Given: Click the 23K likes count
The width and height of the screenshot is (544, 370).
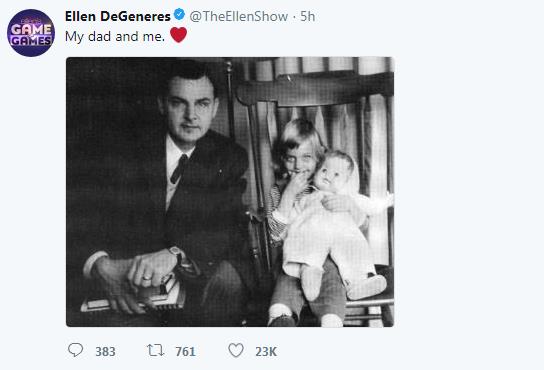Looking at the screenshot, I should tap(266, 352).
